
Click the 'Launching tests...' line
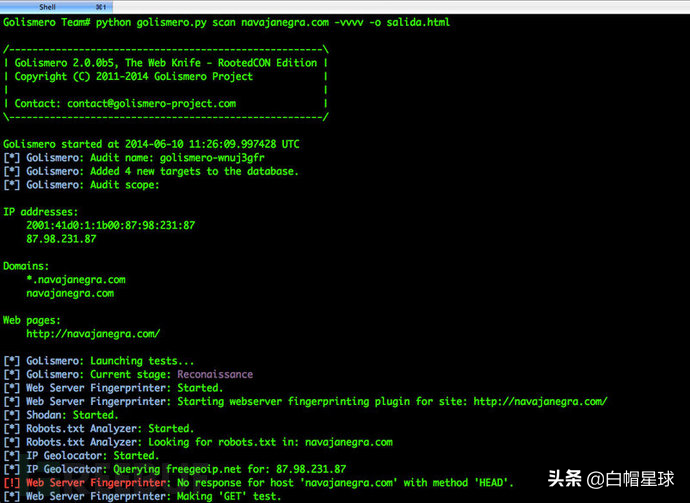coord(99,361)
